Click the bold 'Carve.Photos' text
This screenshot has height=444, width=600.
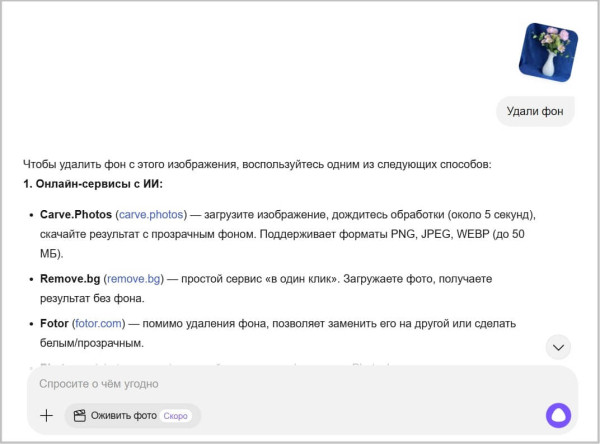tap(76, 214)
